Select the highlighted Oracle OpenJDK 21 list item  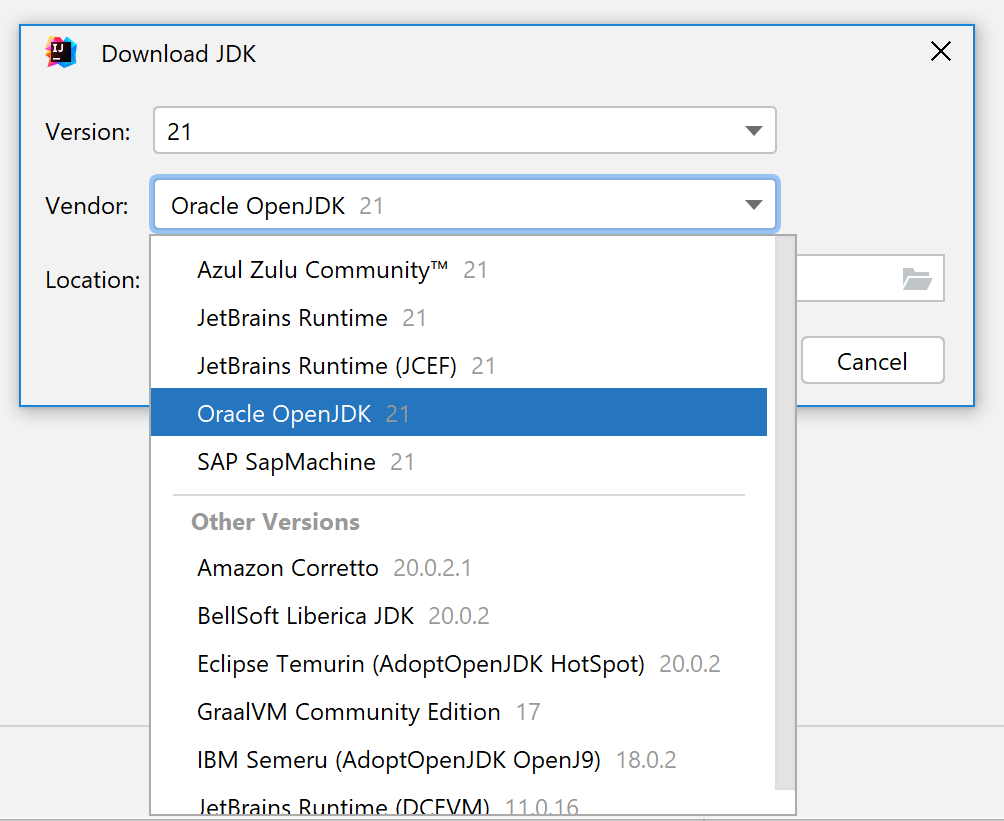458,412
